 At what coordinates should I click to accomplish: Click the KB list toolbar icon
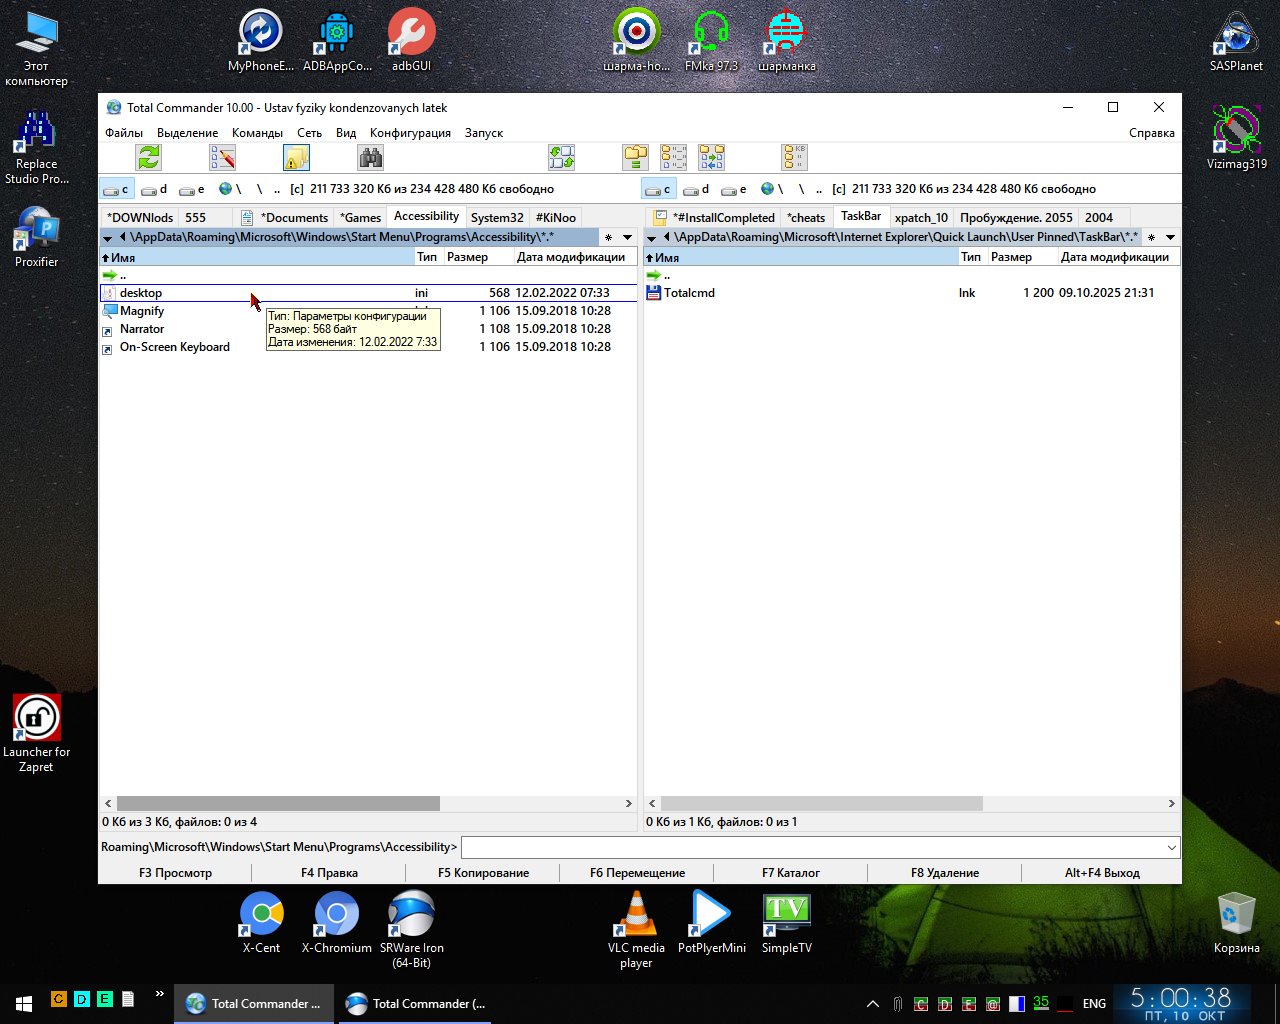(x=794, y=158)
